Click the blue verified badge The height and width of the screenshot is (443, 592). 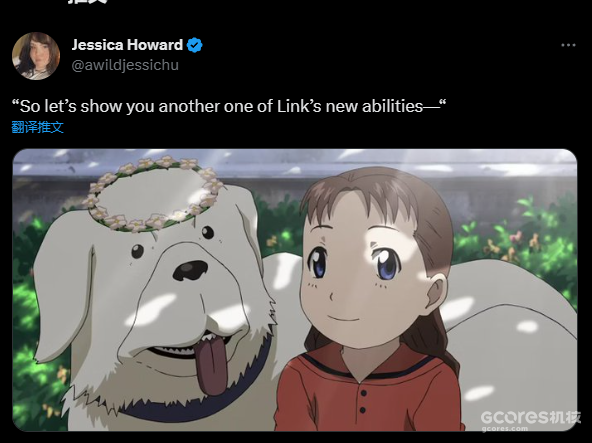[194, 45]
